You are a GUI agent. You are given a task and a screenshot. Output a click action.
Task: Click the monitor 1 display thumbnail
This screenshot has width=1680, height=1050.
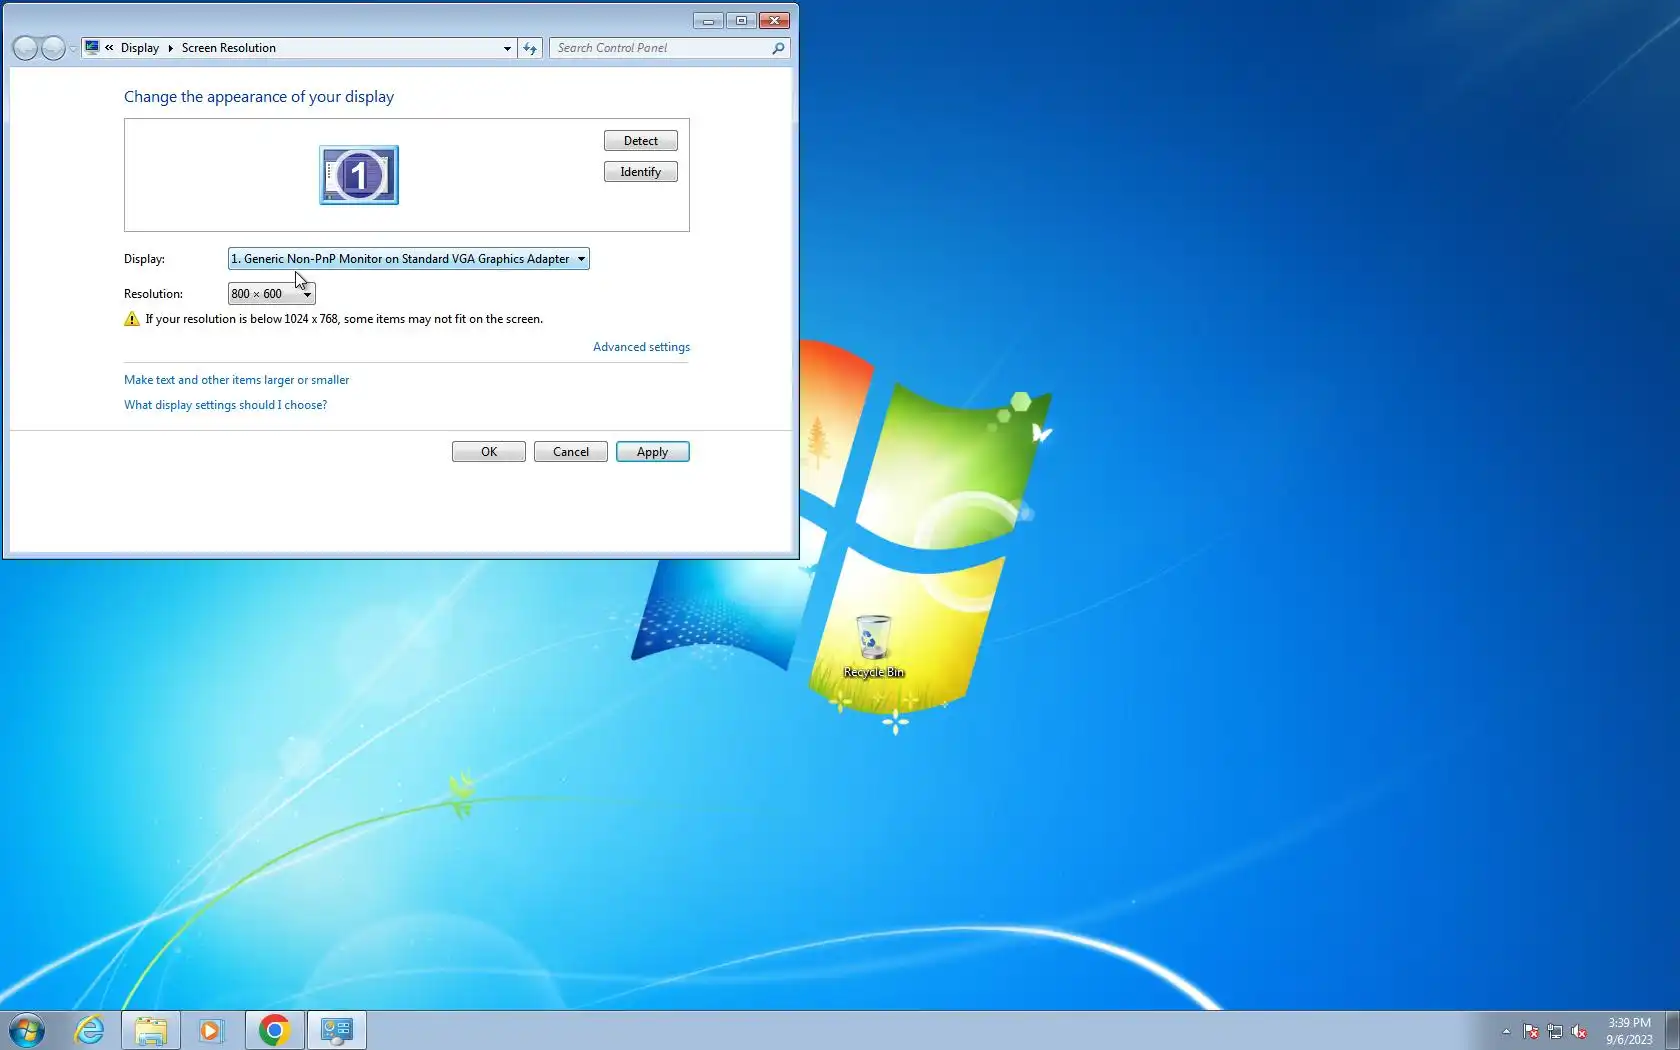[x=359, y=175]
